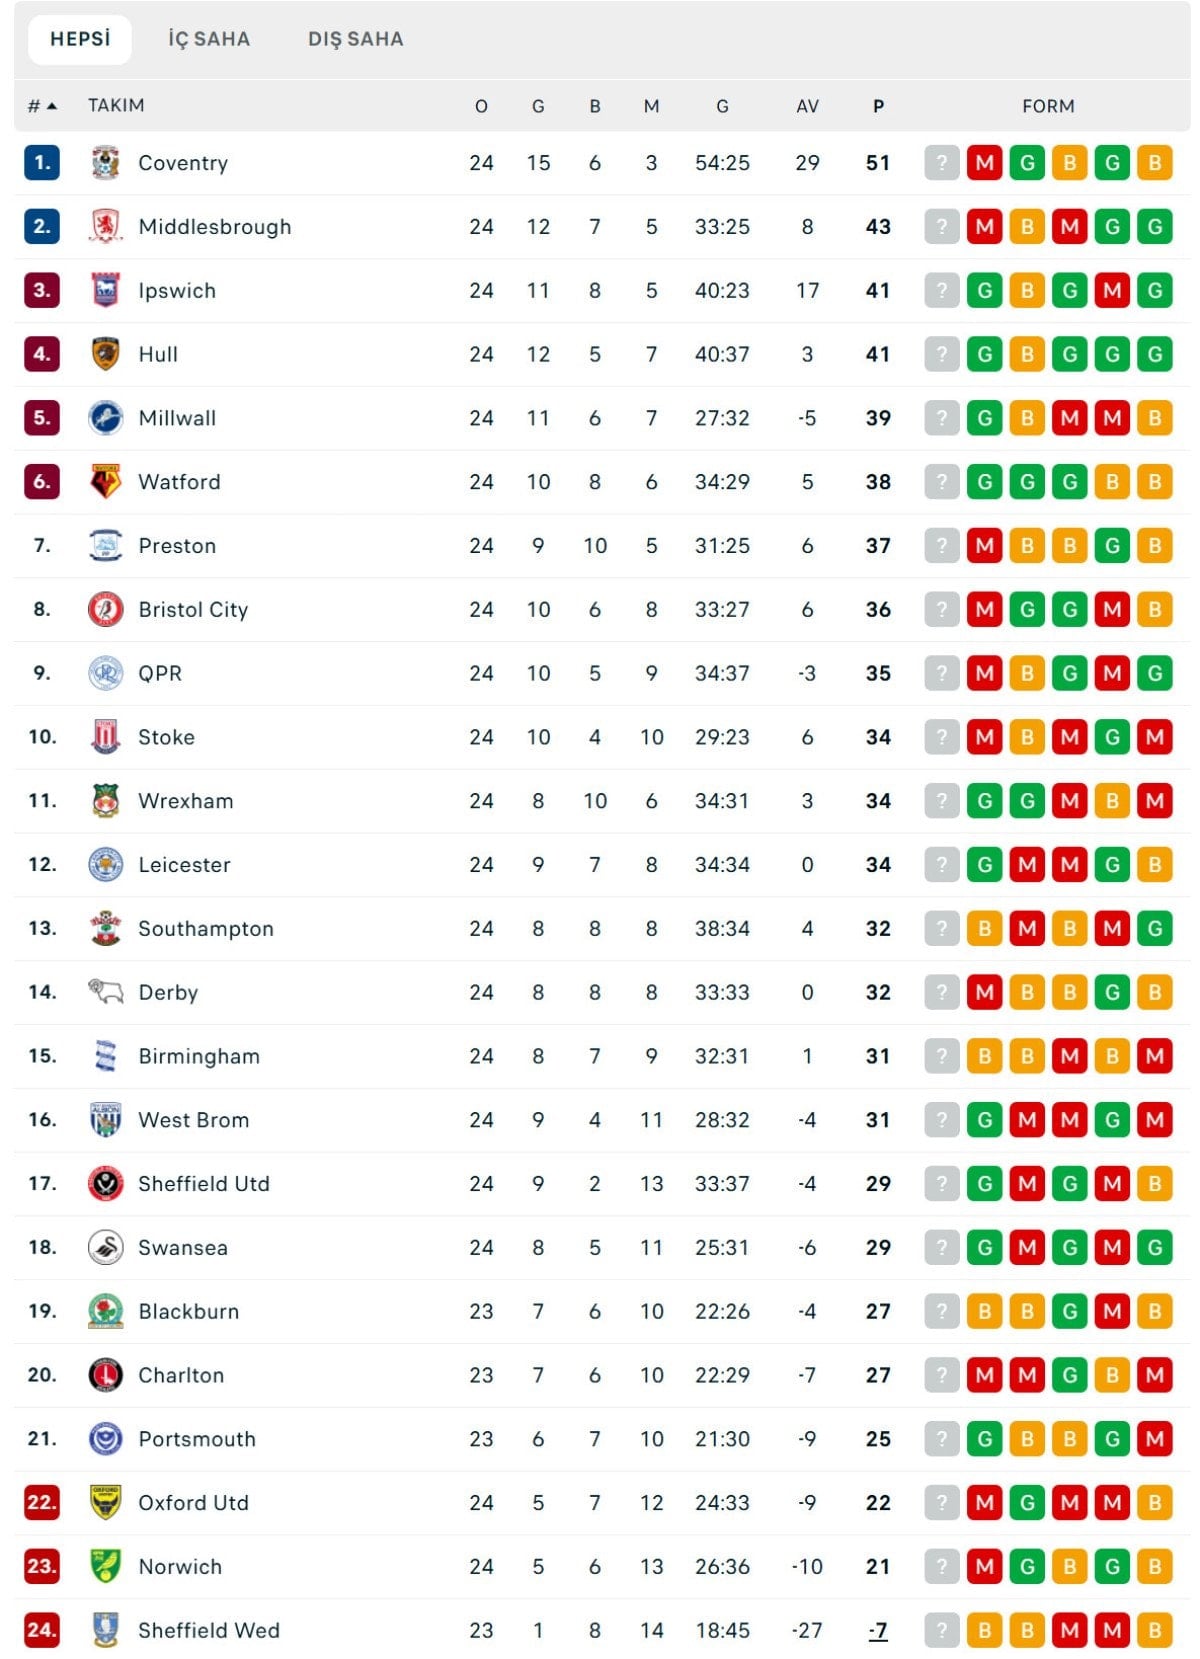The height and width of the screenshot is (1659, 1200).
Task: Open the Bristol City team link
Action: (193, 610)
